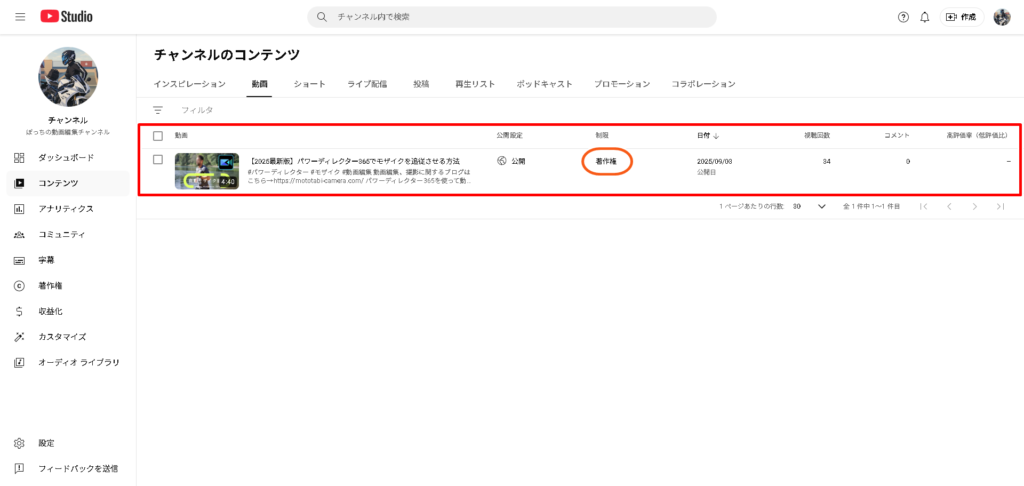Sort by the 日付 column header
Viewport: 1024px width, 486px height.
(708, 135)
